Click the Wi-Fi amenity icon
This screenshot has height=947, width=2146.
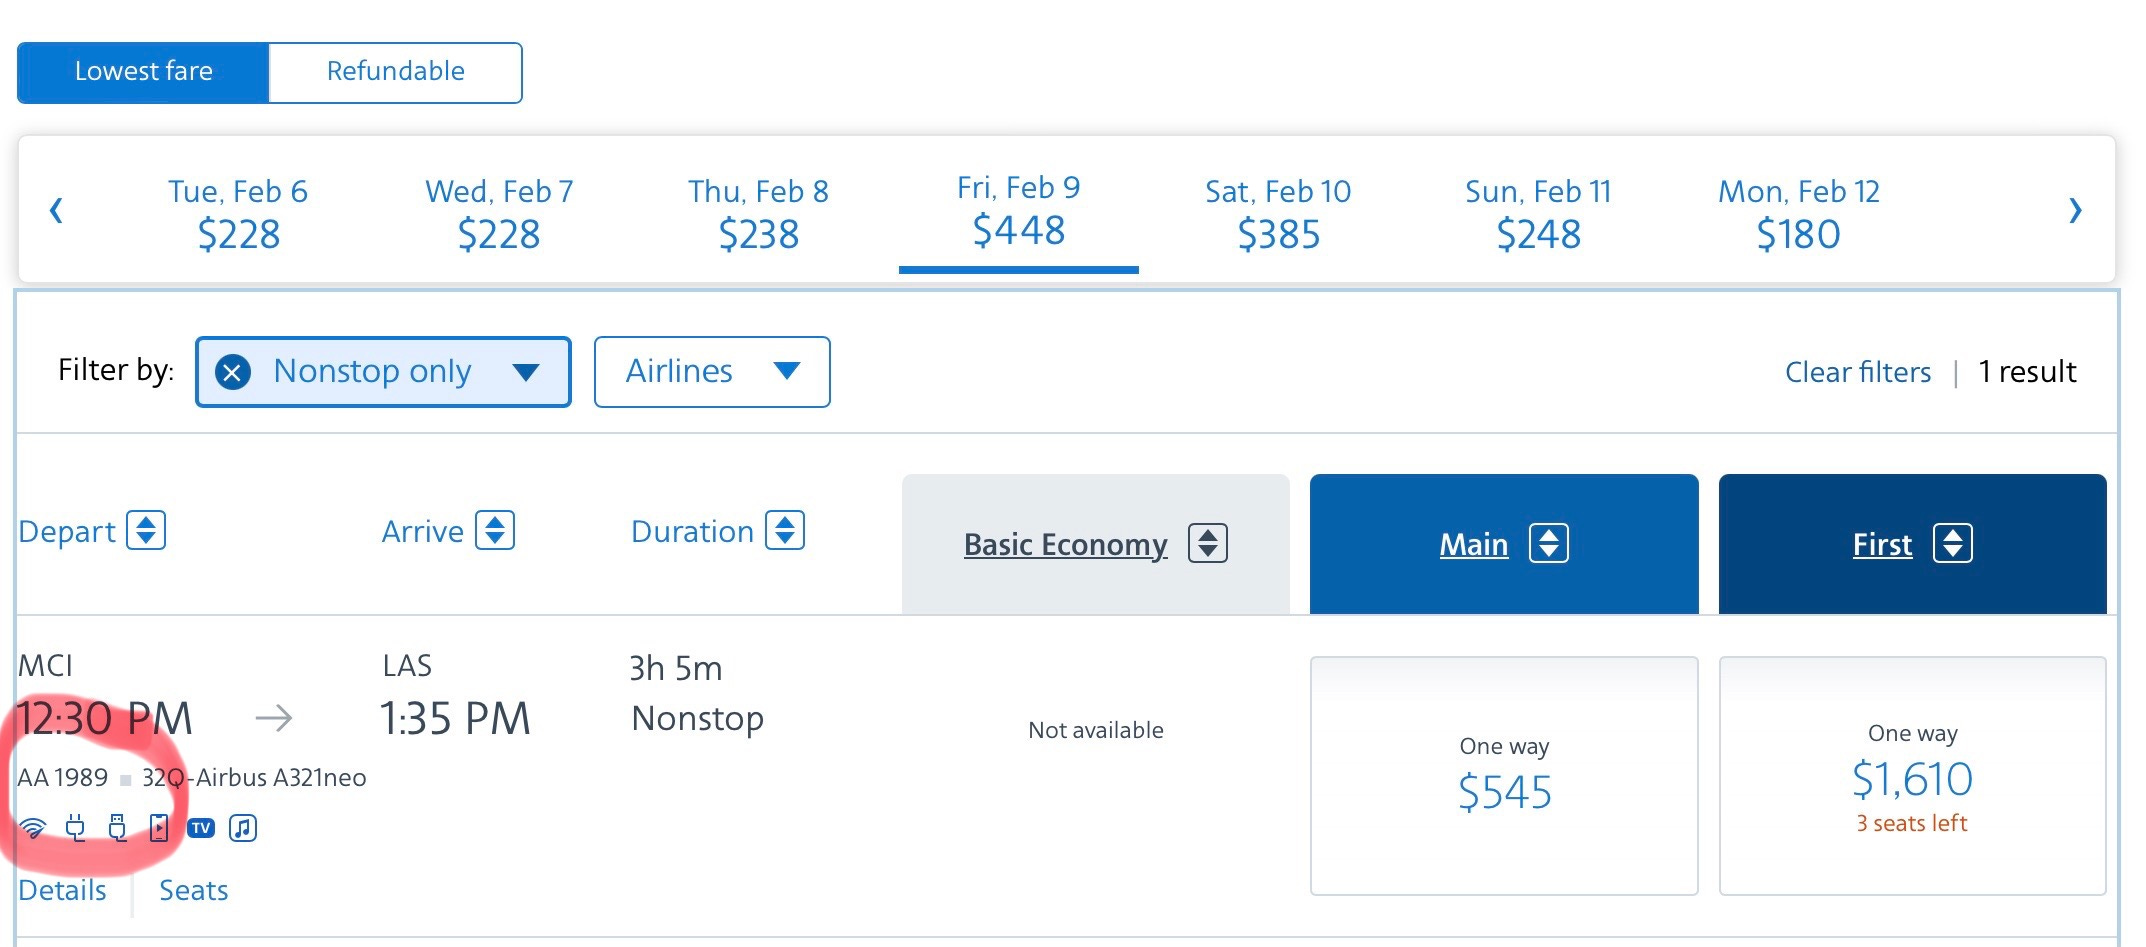[33, 828]
